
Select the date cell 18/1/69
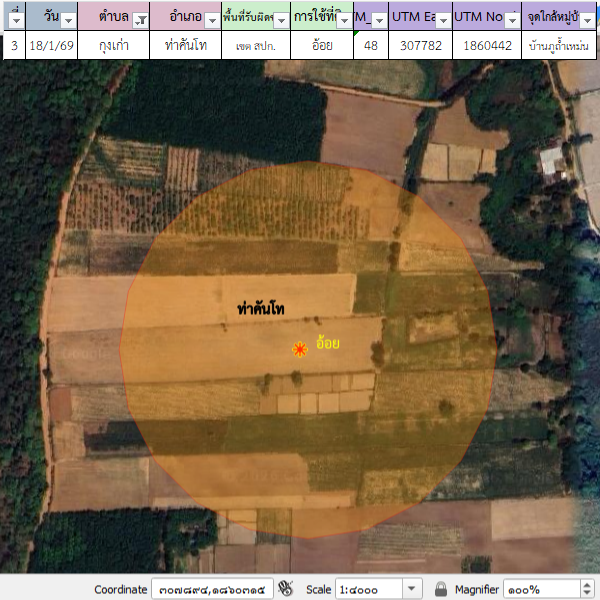click(x=50, y=45)
